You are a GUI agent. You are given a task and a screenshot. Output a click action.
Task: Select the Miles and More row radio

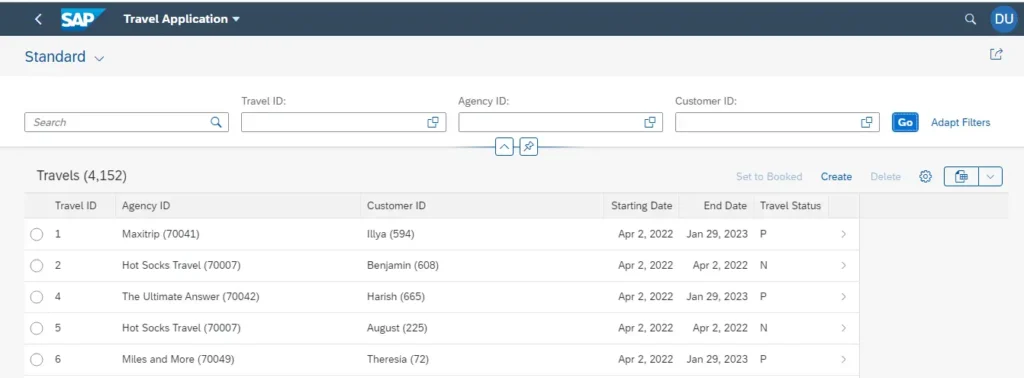[x=37, y=359]
